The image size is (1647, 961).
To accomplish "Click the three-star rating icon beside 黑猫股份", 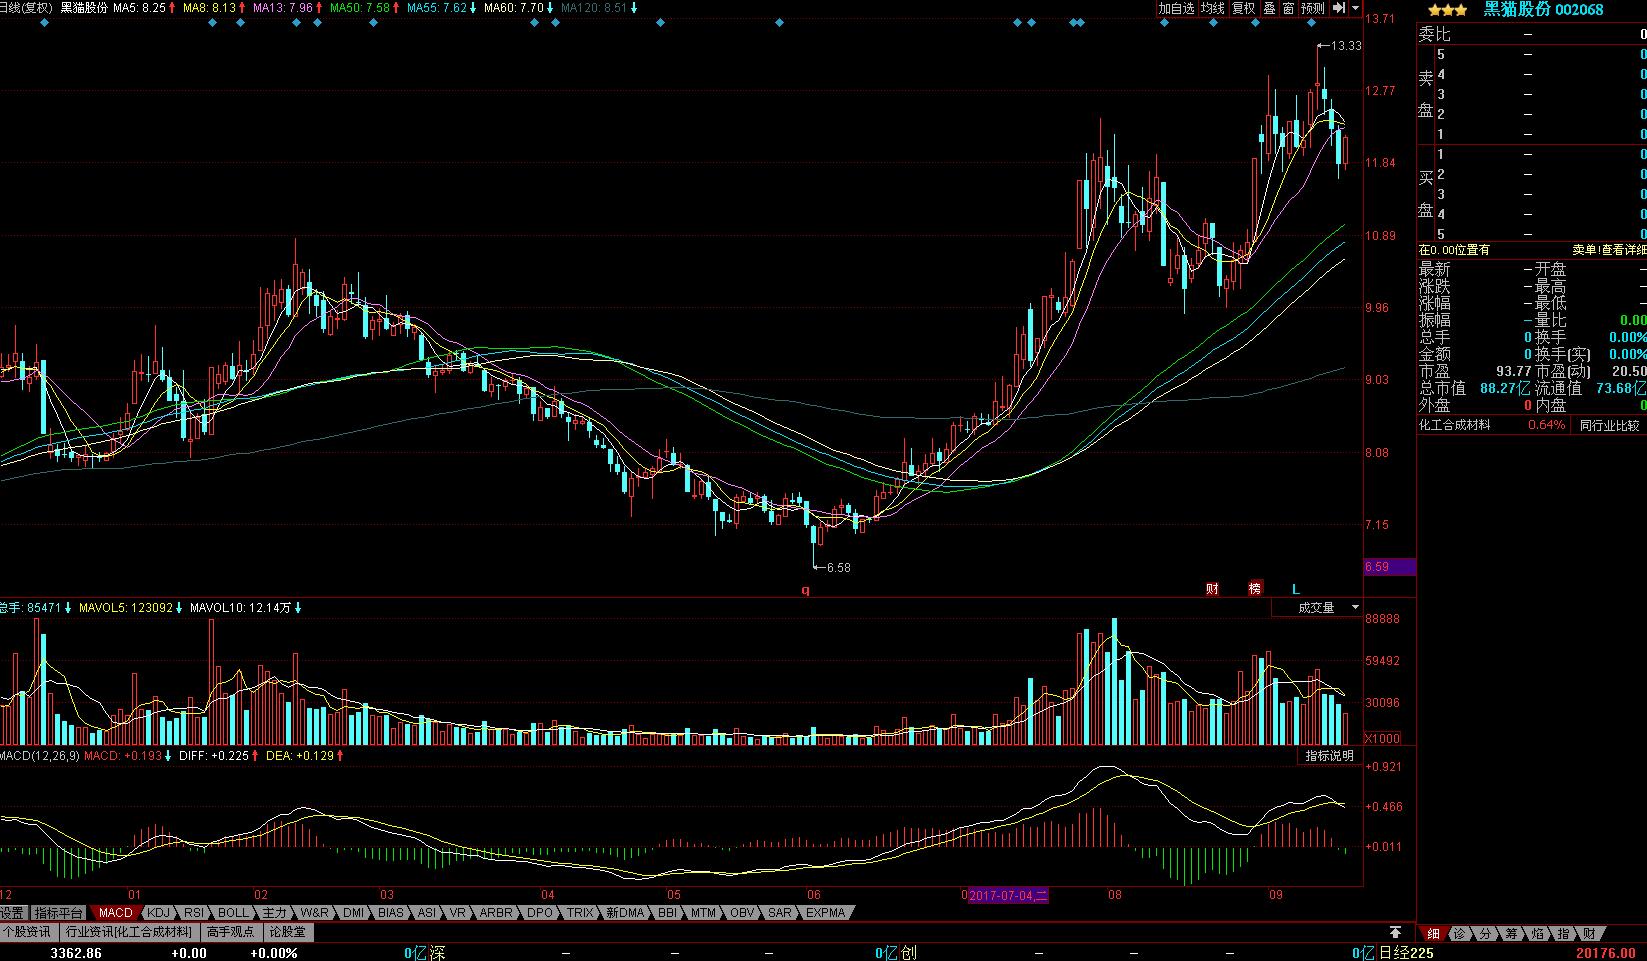I will [1447, 10].
